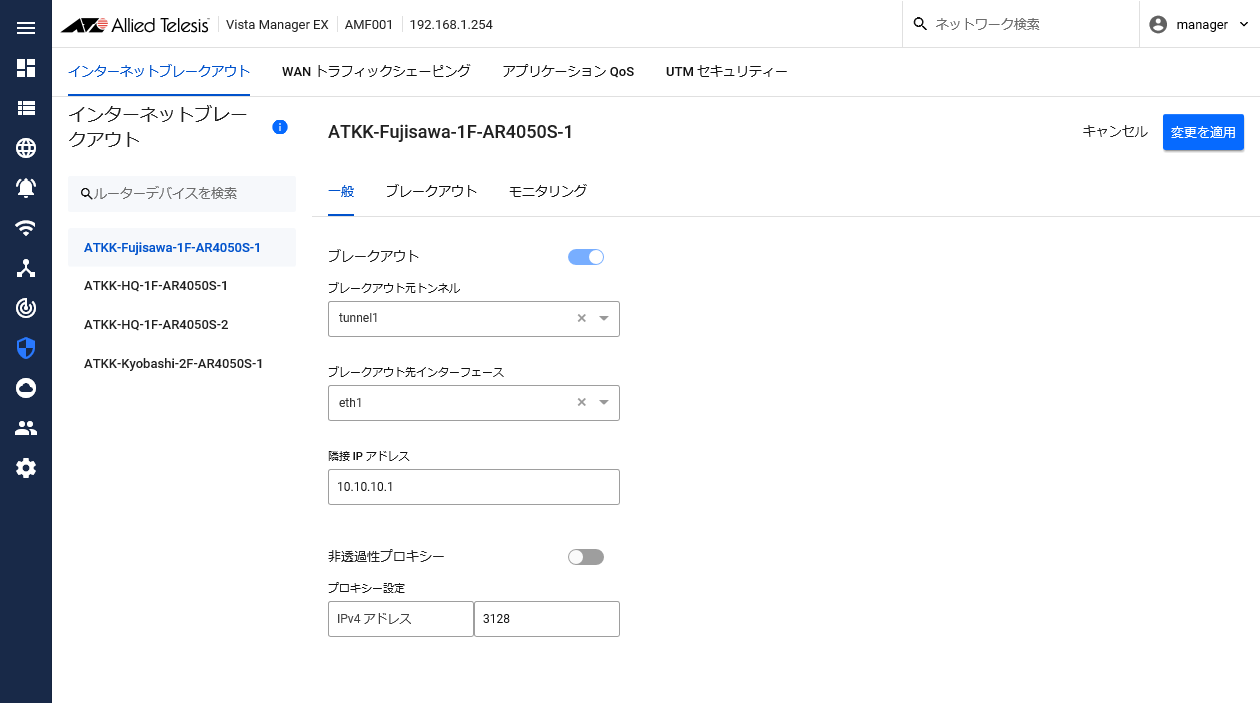Select the Wi-Fi wireless icon in sidebar

tap(26, 228)
